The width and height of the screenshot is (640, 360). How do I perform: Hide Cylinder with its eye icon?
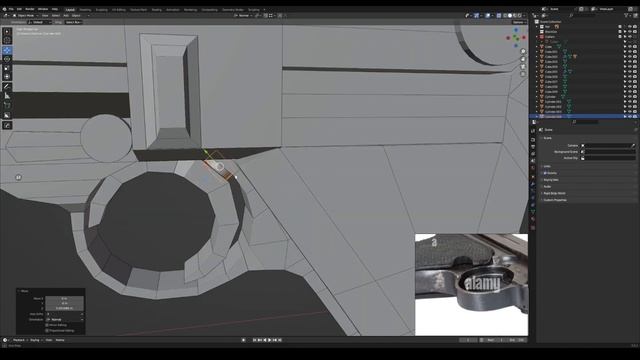(x=629, y=97)
